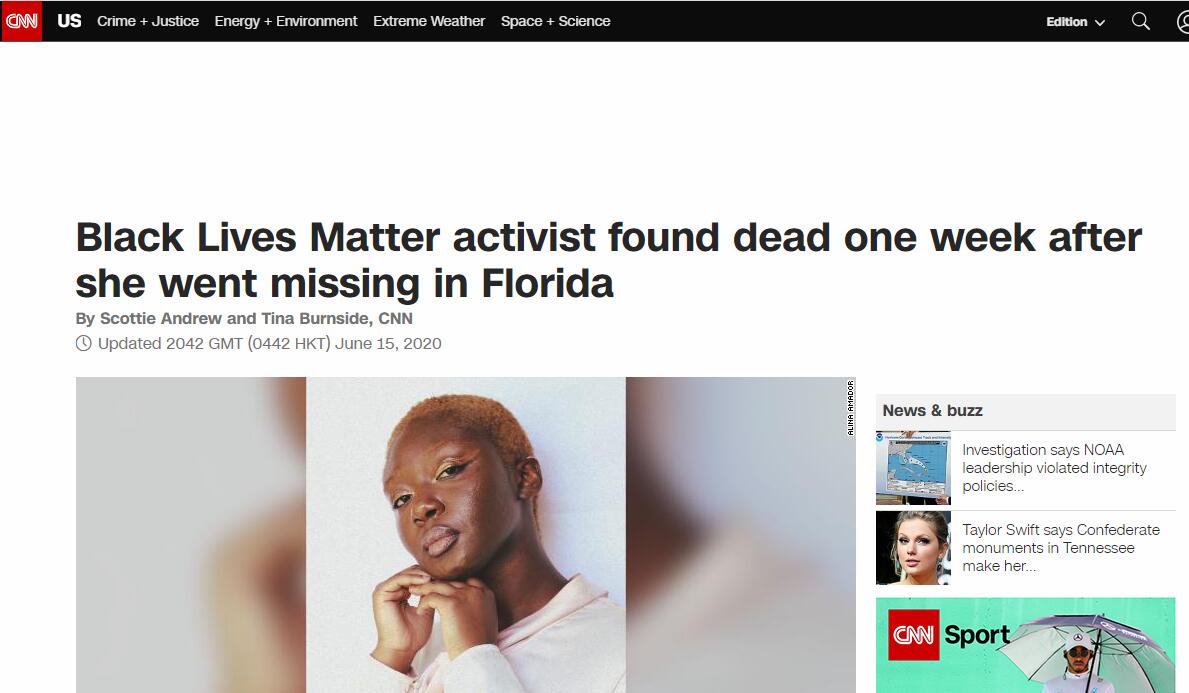Expand the Edition dropdown

pyautogui.click(x=1075, y=22)
